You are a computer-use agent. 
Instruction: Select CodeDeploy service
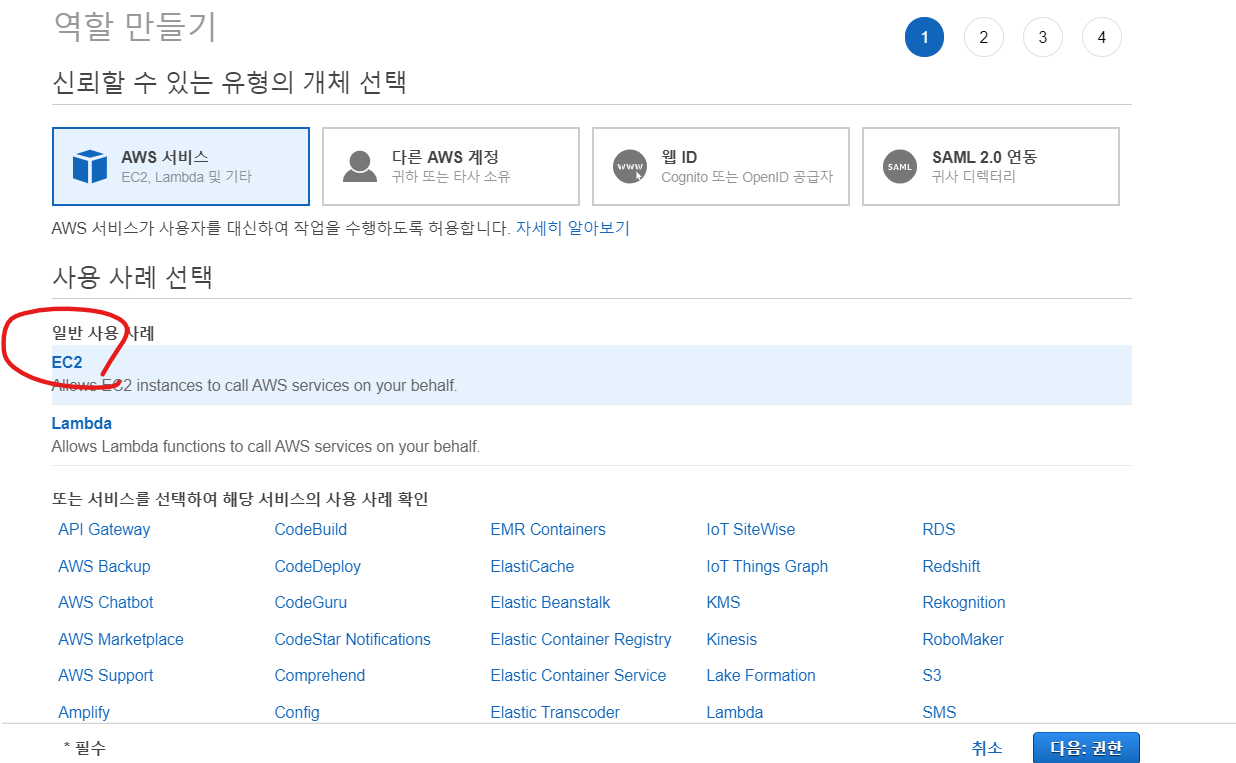click(318, 566)
